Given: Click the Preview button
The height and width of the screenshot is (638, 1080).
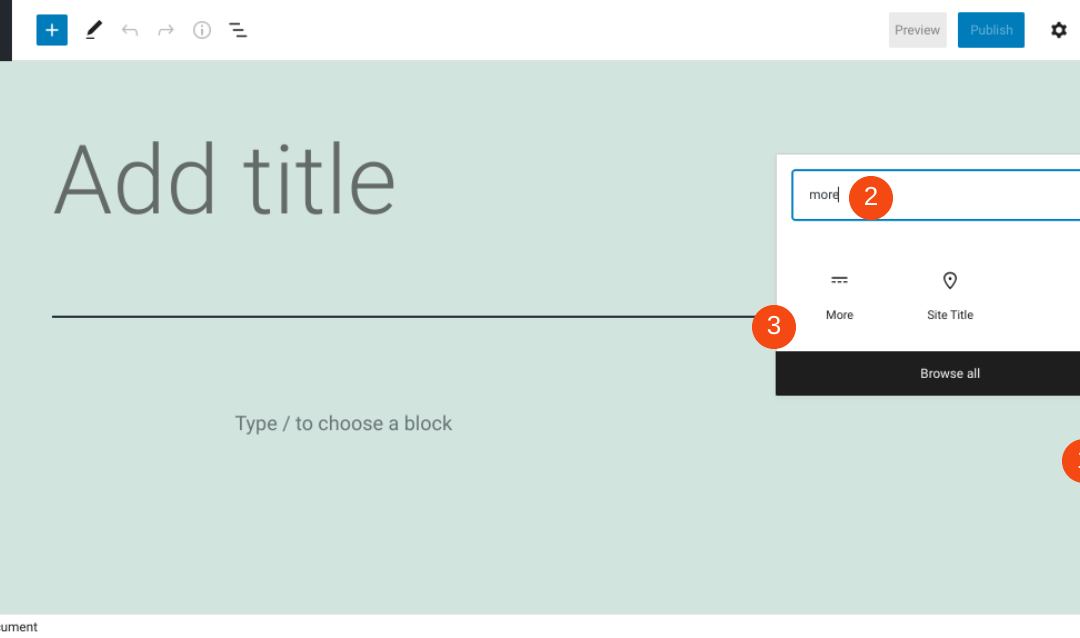Looking at the screenshot, I should 917,30.
